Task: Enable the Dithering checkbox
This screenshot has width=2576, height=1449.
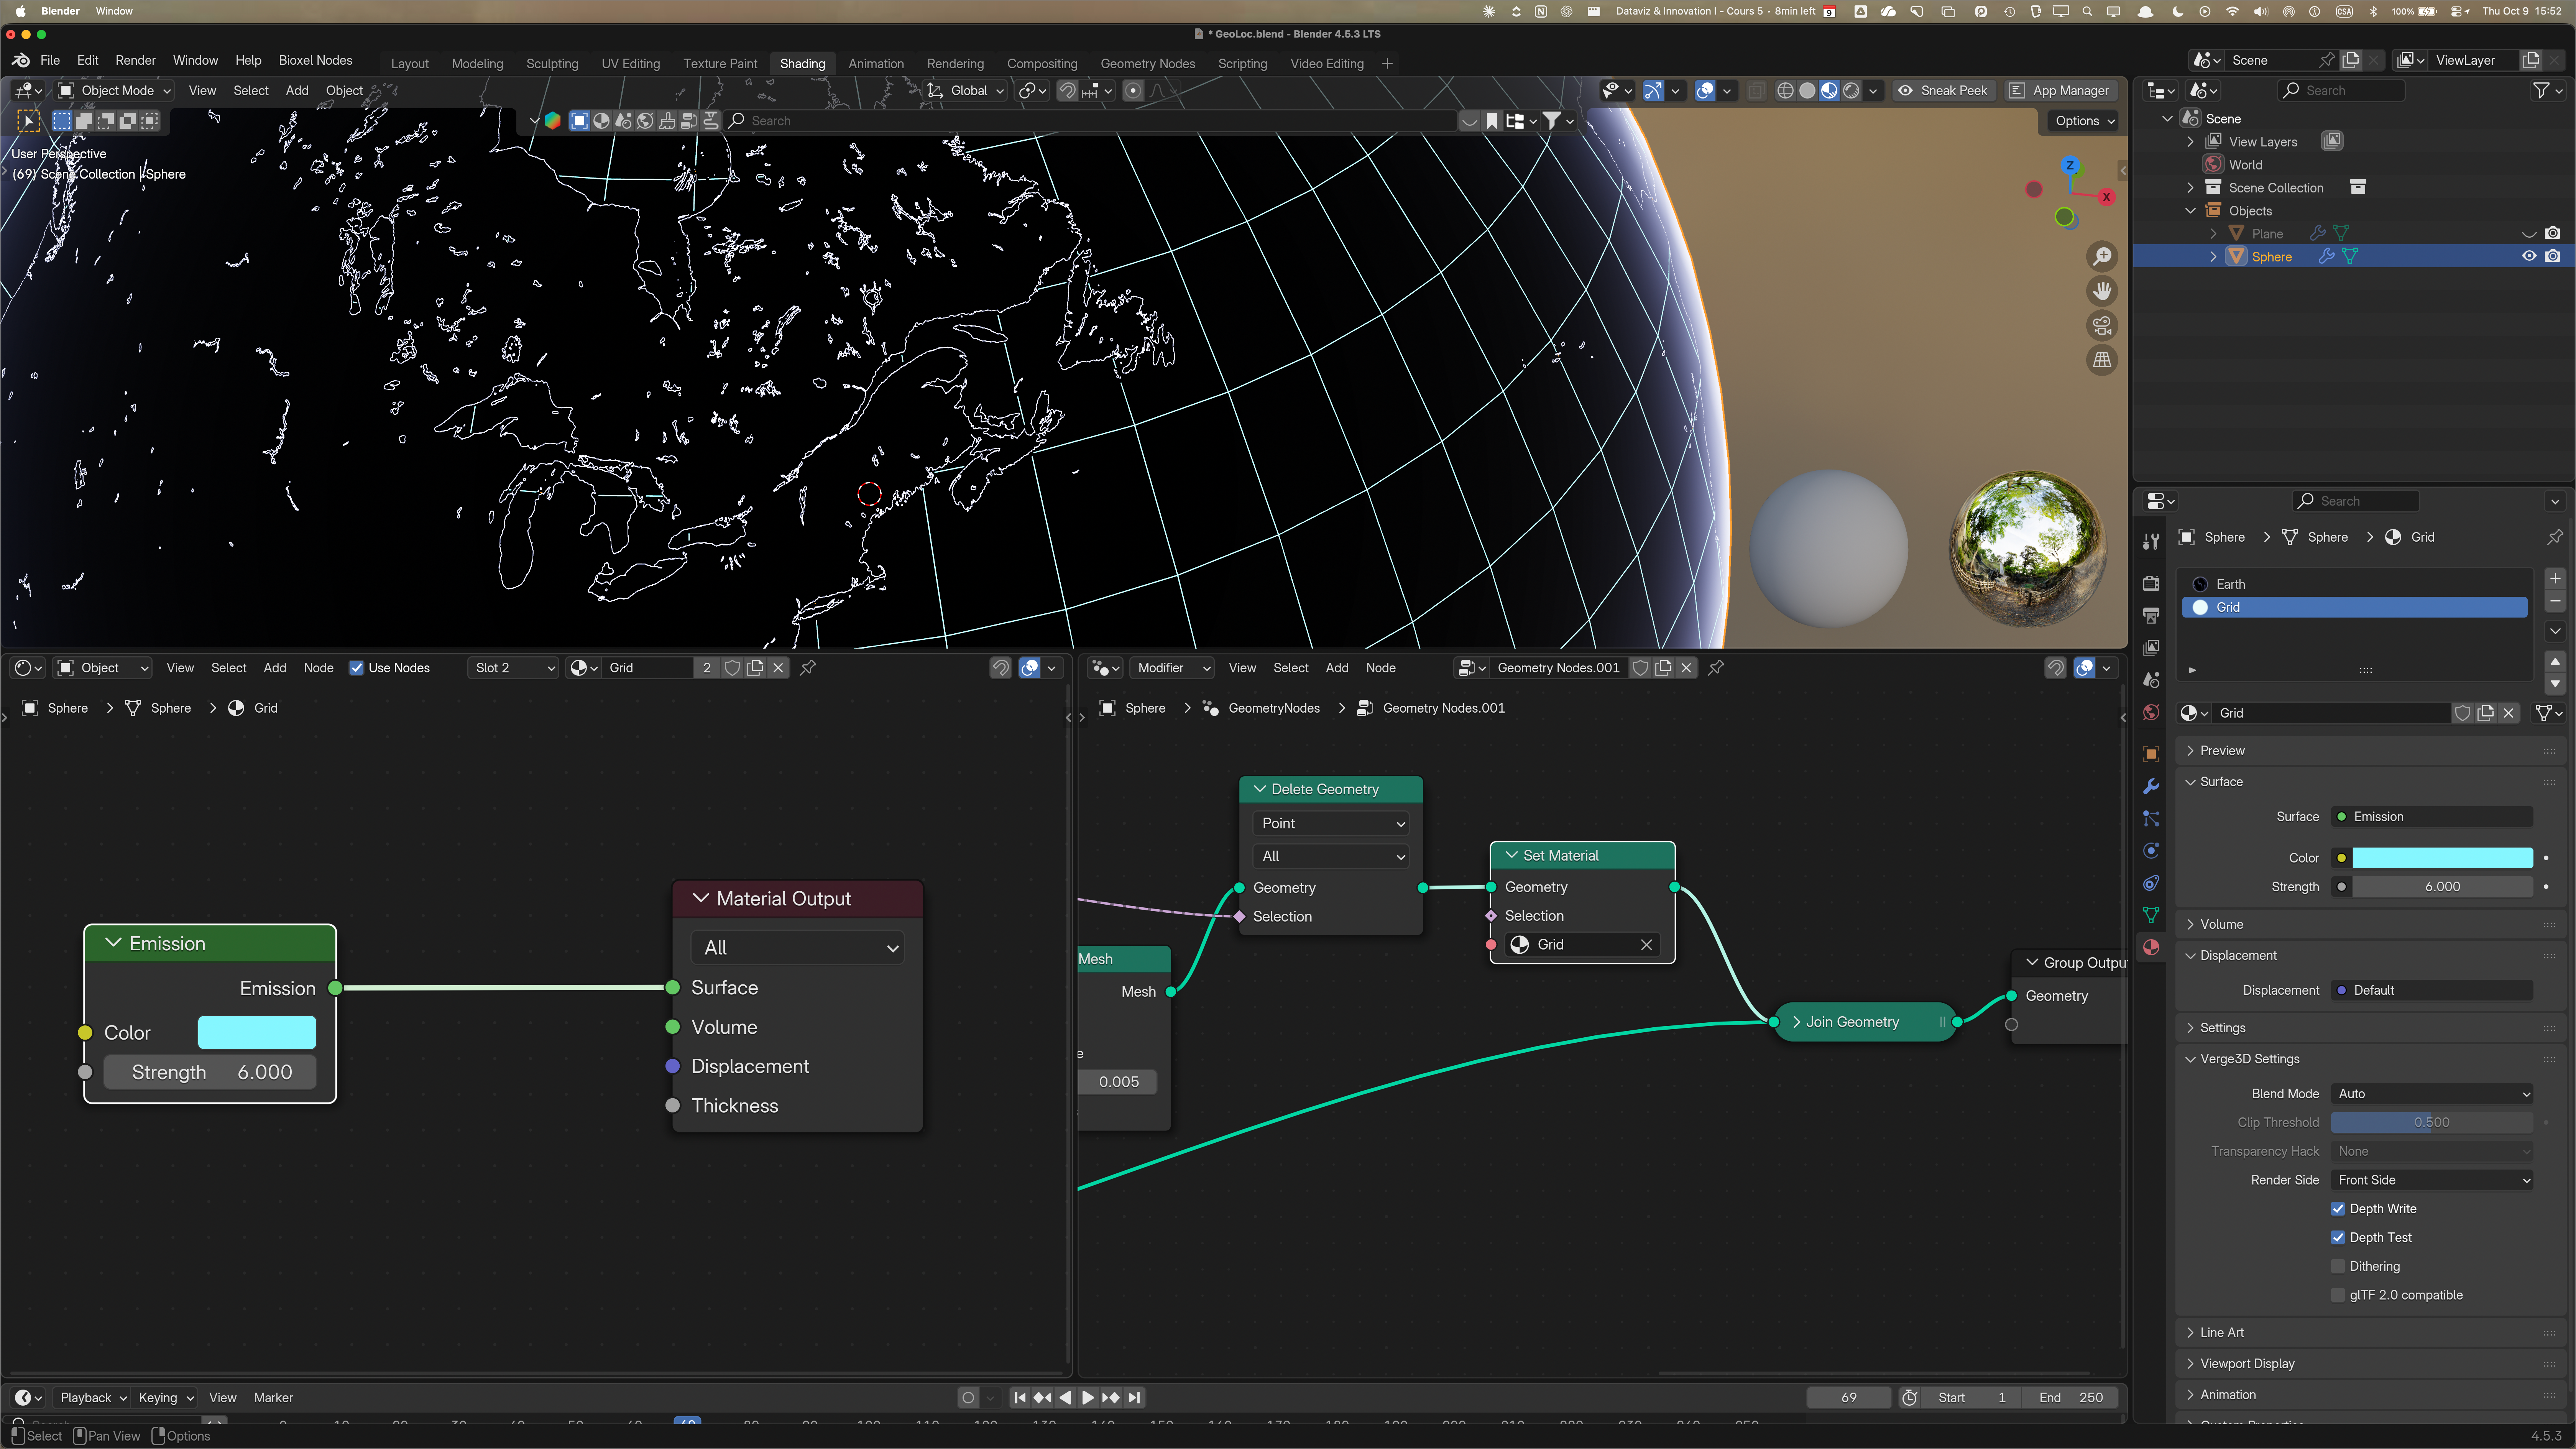Action: tap(2338, 1266)
